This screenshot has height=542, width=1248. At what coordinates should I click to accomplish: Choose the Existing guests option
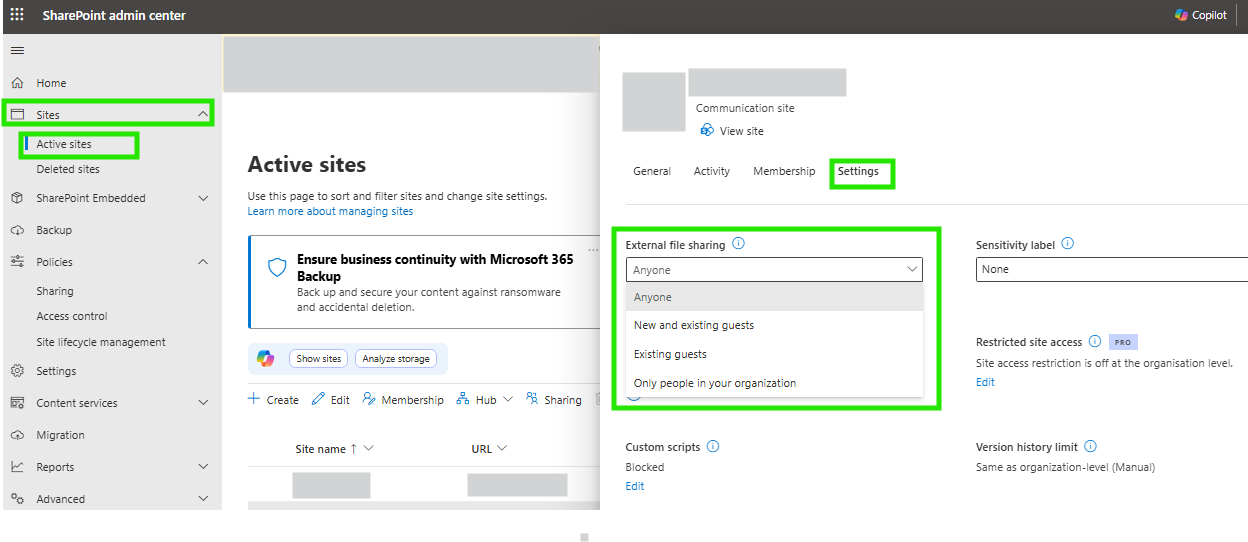coord(774,354)
